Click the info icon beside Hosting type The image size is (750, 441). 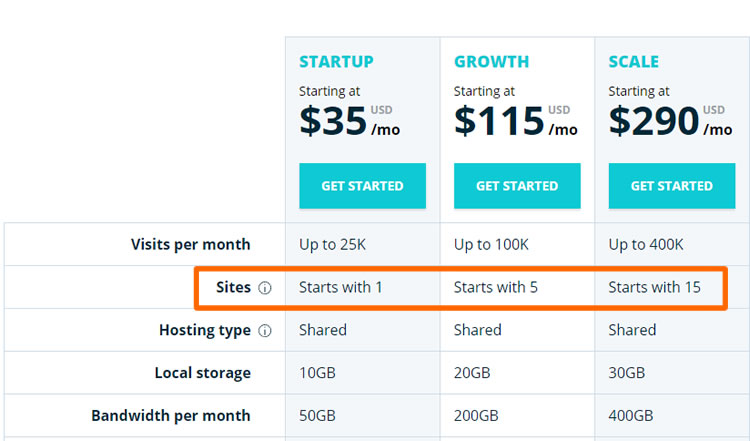pyautogui.click(x=265, y=331)
